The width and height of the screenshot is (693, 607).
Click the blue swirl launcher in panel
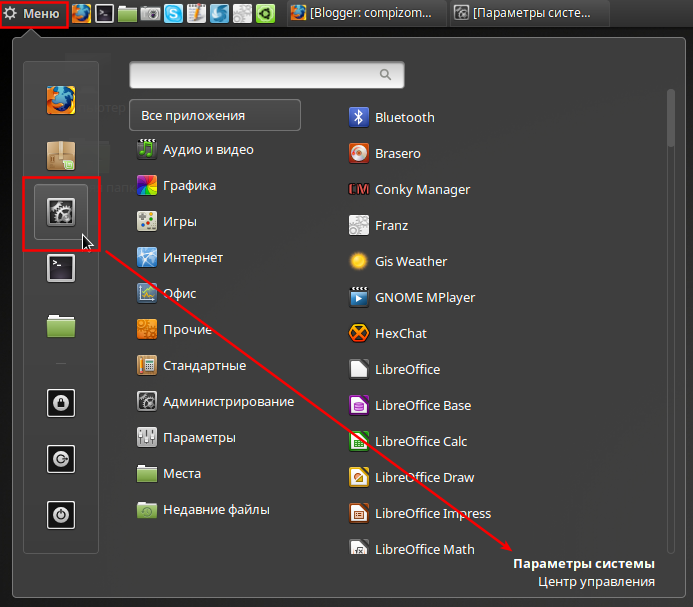click(219, 13)
